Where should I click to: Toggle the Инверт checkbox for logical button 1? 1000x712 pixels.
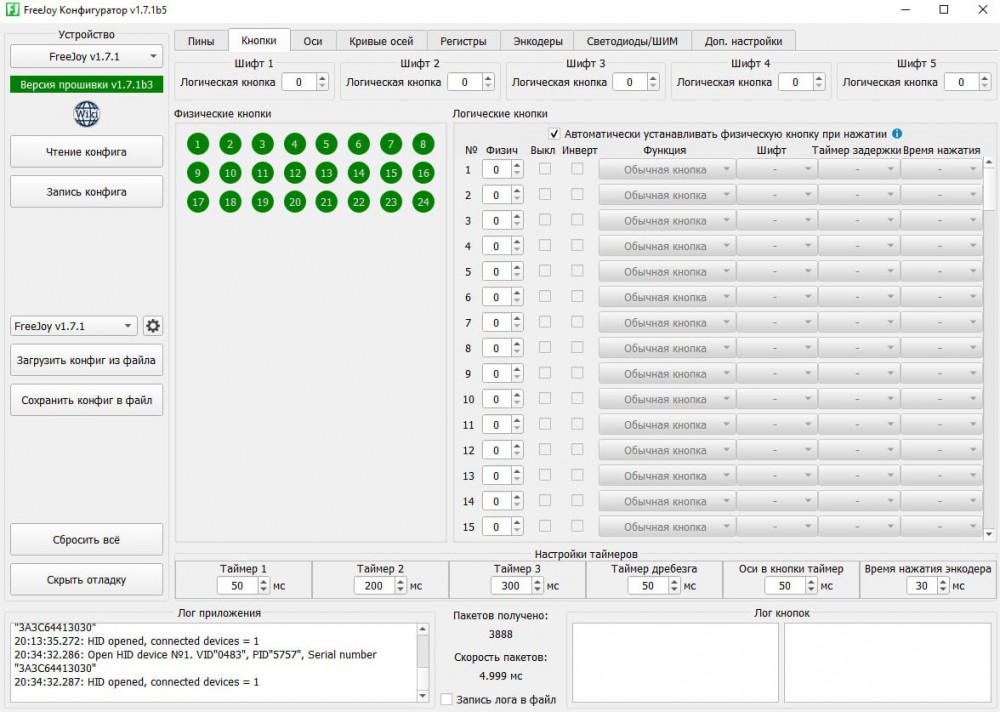[x=577, y=169]
